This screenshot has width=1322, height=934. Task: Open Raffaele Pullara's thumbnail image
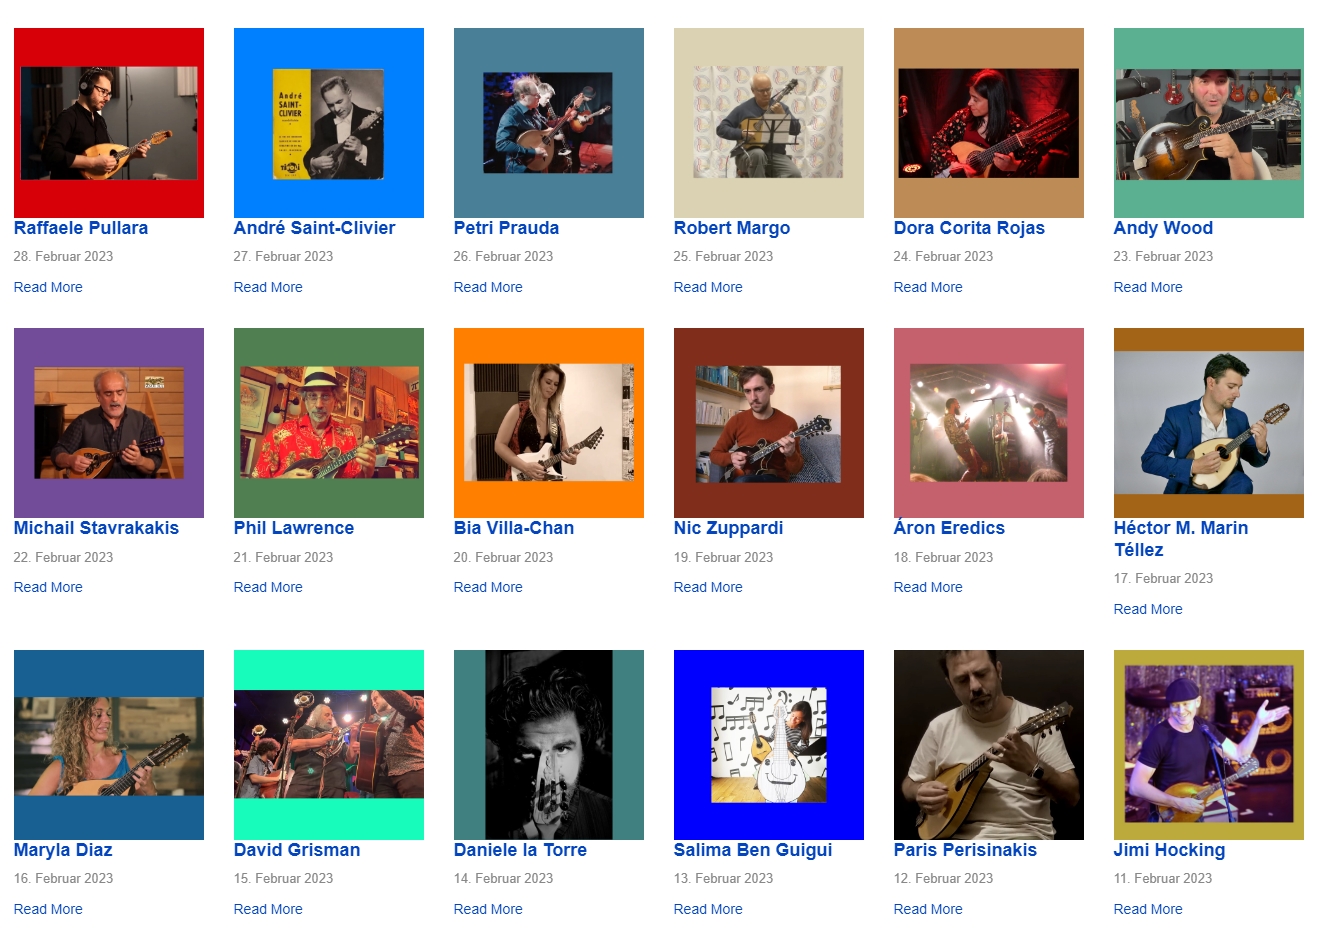coord(109,123)
